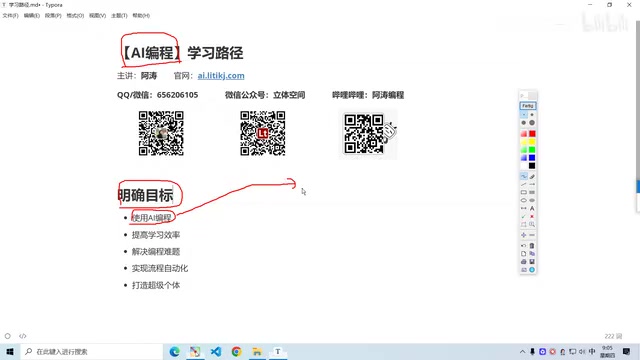Pick the translucent red swatch
This screenshot has height=360, width=640.
point(524,134)
